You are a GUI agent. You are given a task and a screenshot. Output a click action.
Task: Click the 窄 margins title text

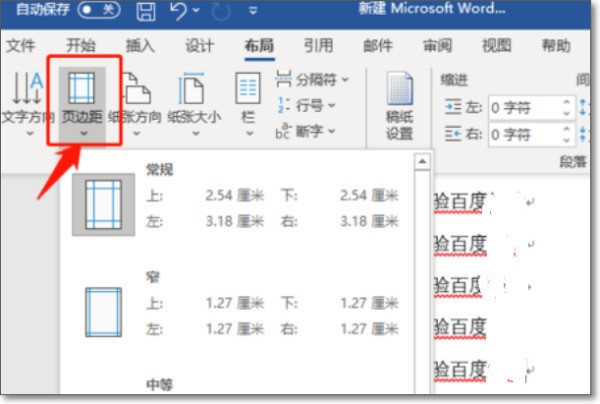click(x=153, y=277)
